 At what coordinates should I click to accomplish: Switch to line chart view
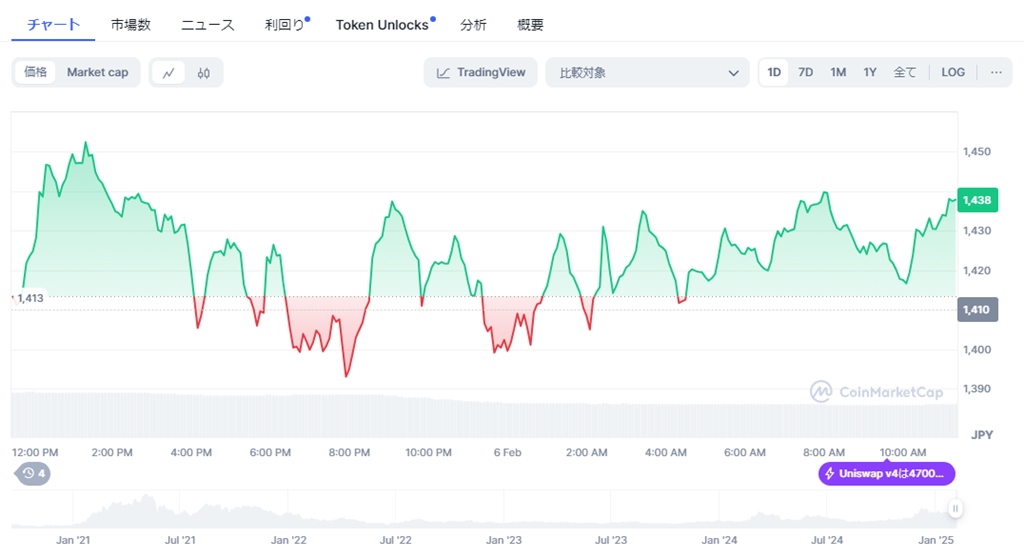pyautogui.click(x=169, y=72)
